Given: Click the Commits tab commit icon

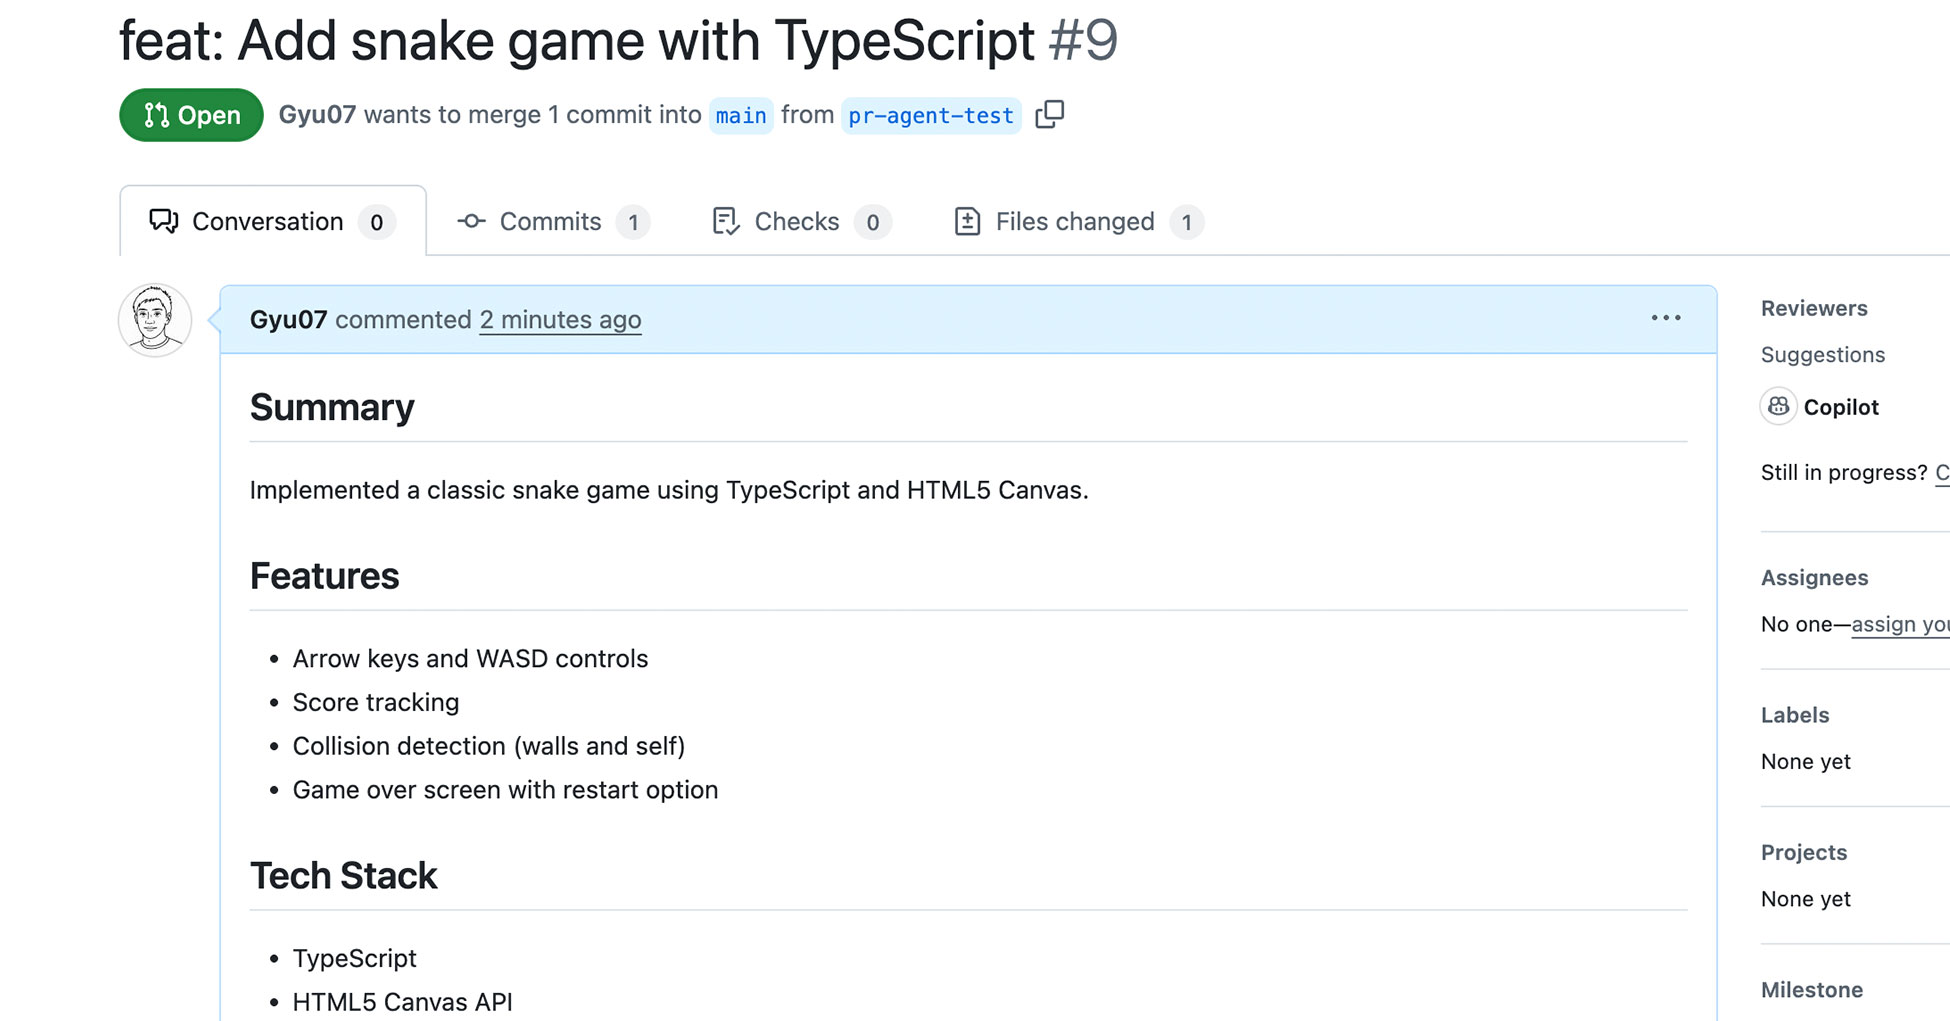Looking at the screenshot, I should point(471,221).
